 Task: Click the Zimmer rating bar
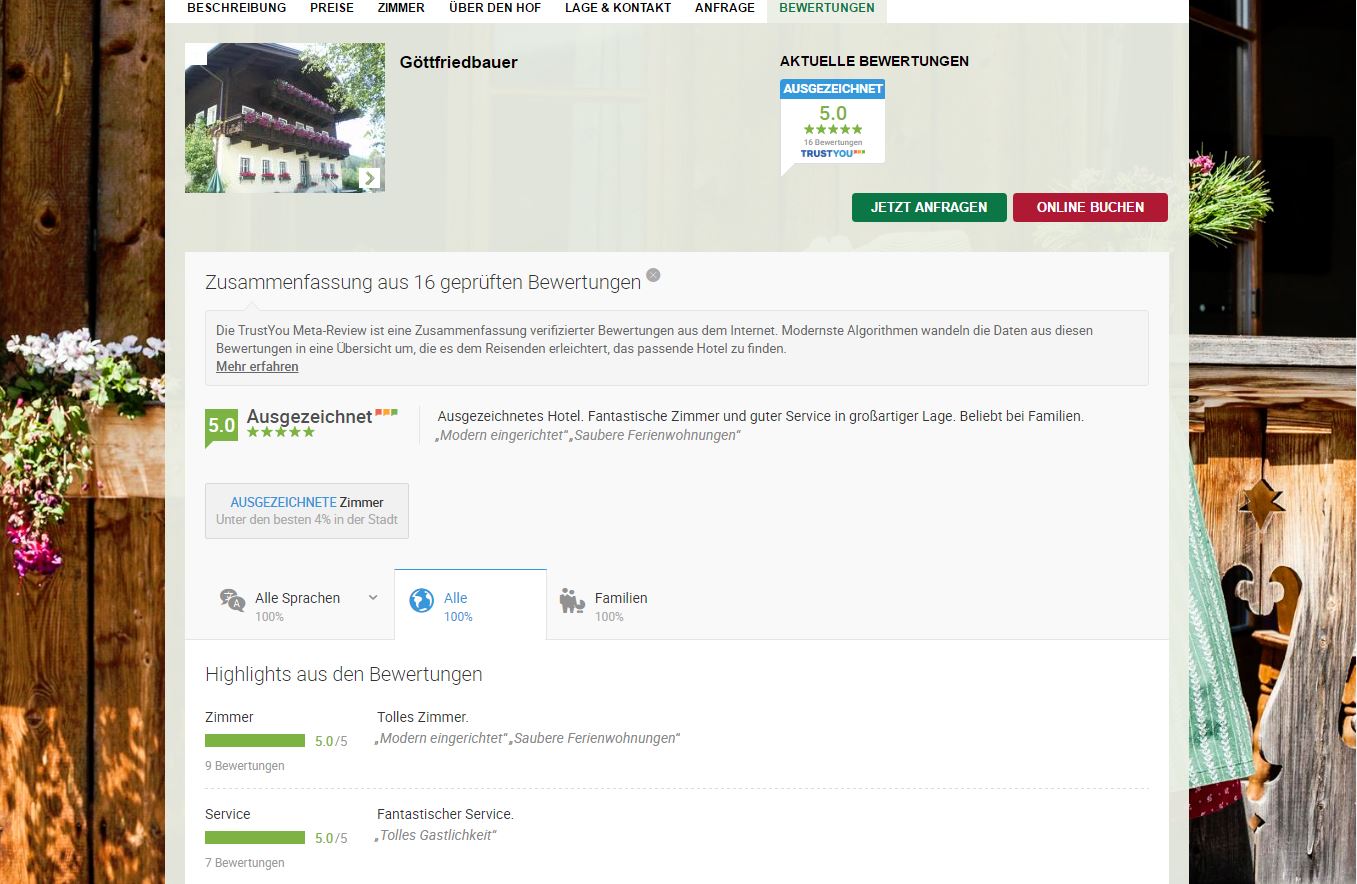tap(255, 741)
